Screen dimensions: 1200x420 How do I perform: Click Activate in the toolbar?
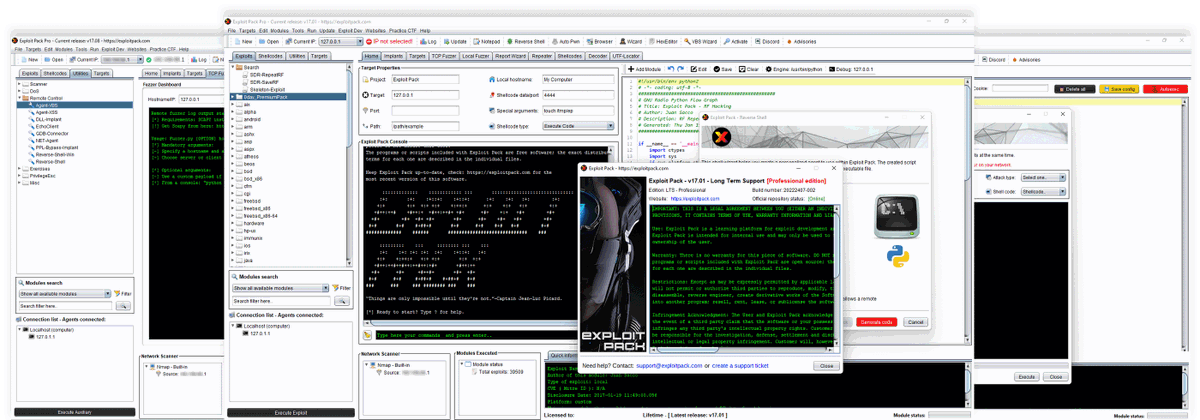[735, 42]
